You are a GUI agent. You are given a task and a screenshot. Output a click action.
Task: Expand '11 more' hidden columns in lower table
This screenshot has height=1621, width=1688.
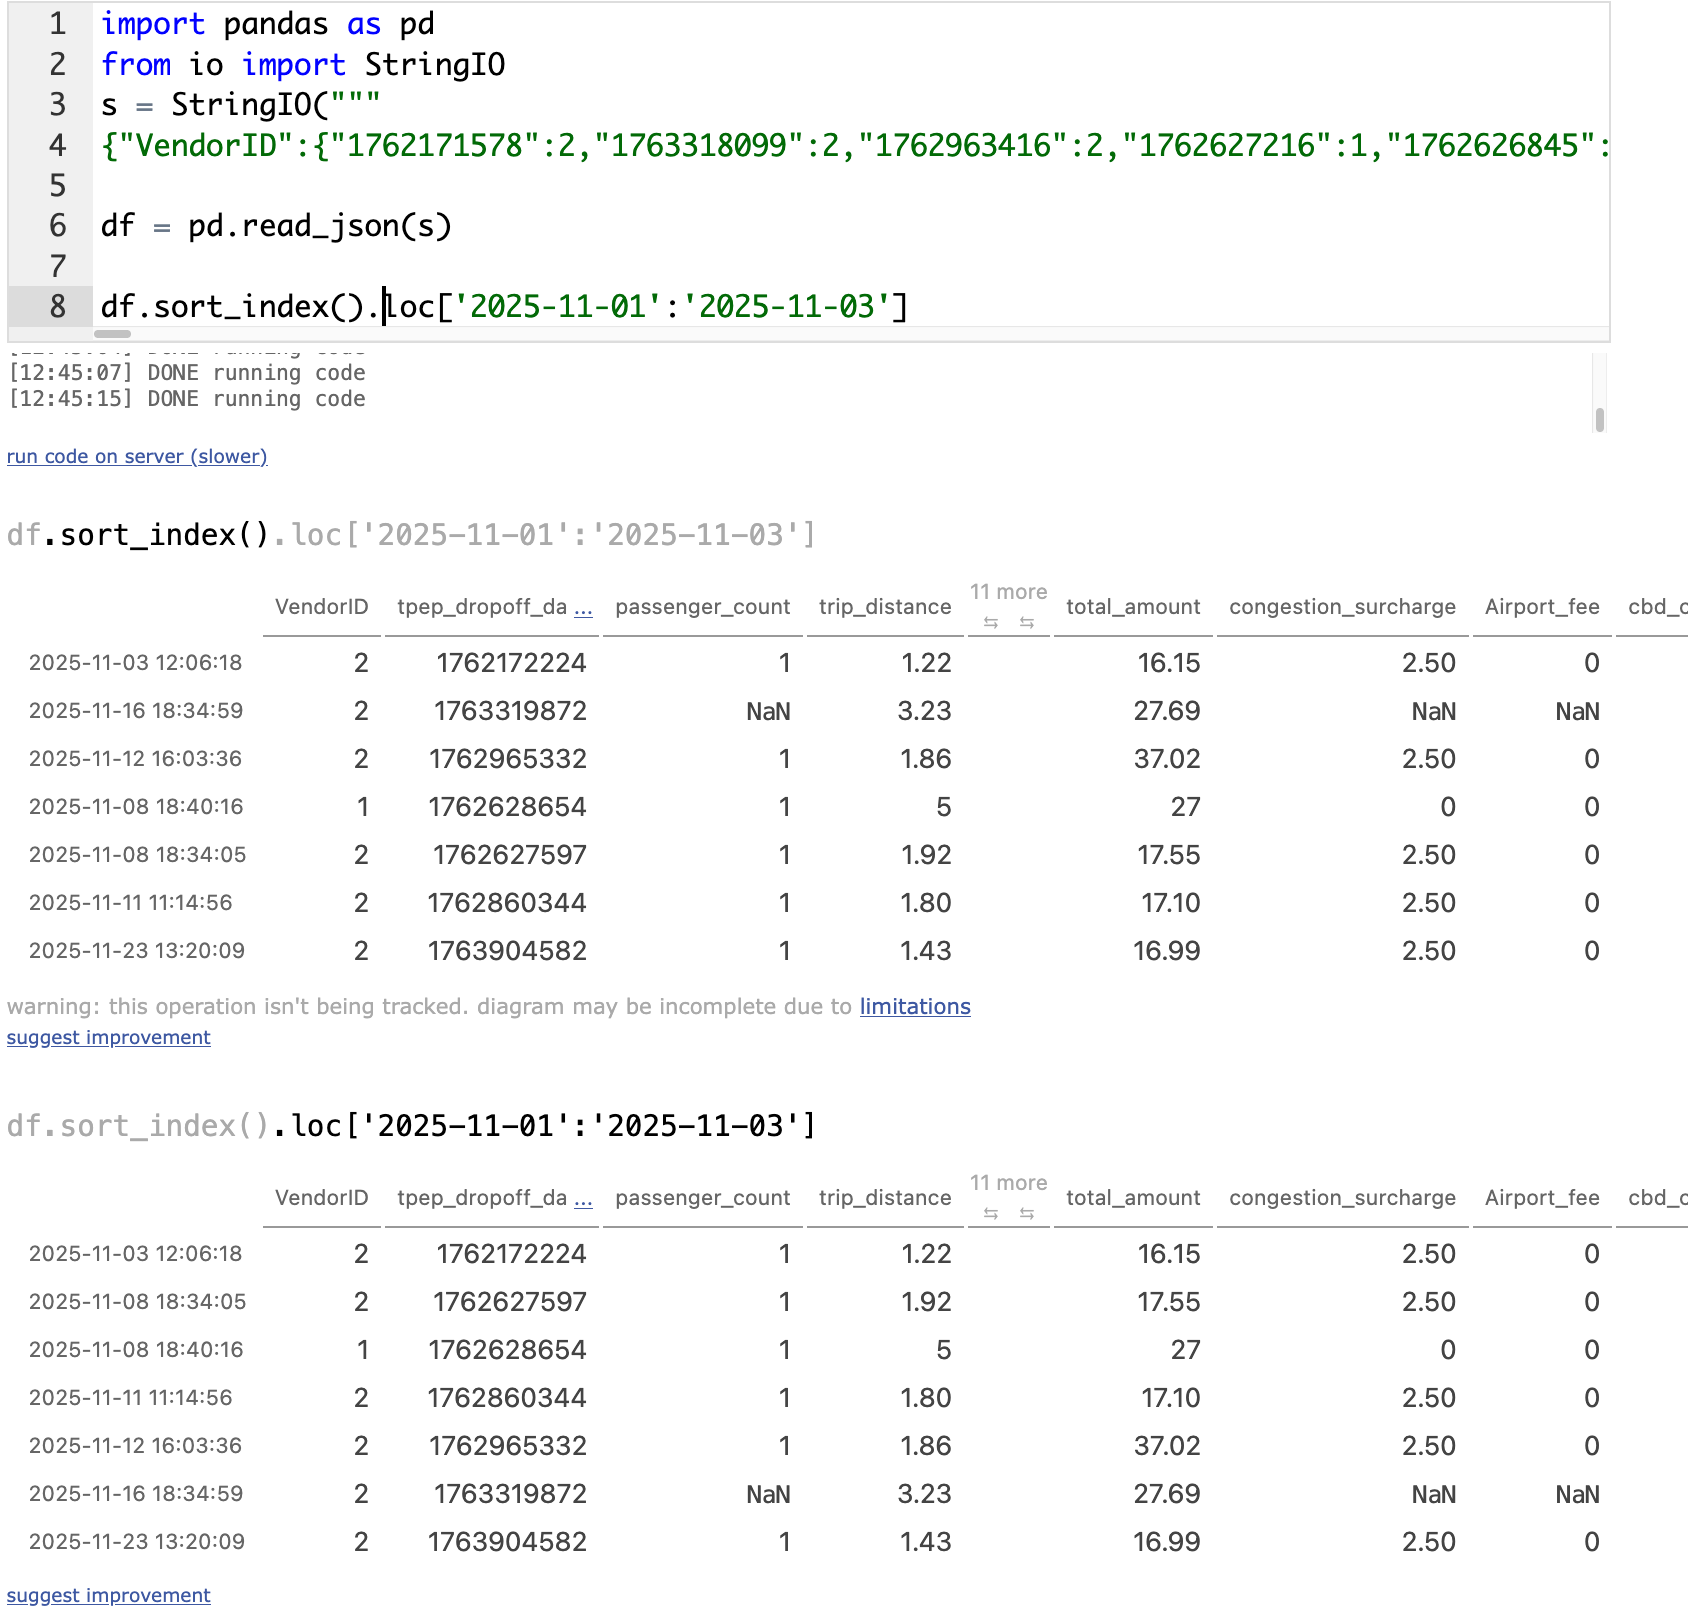(x=1008, y=1183)
